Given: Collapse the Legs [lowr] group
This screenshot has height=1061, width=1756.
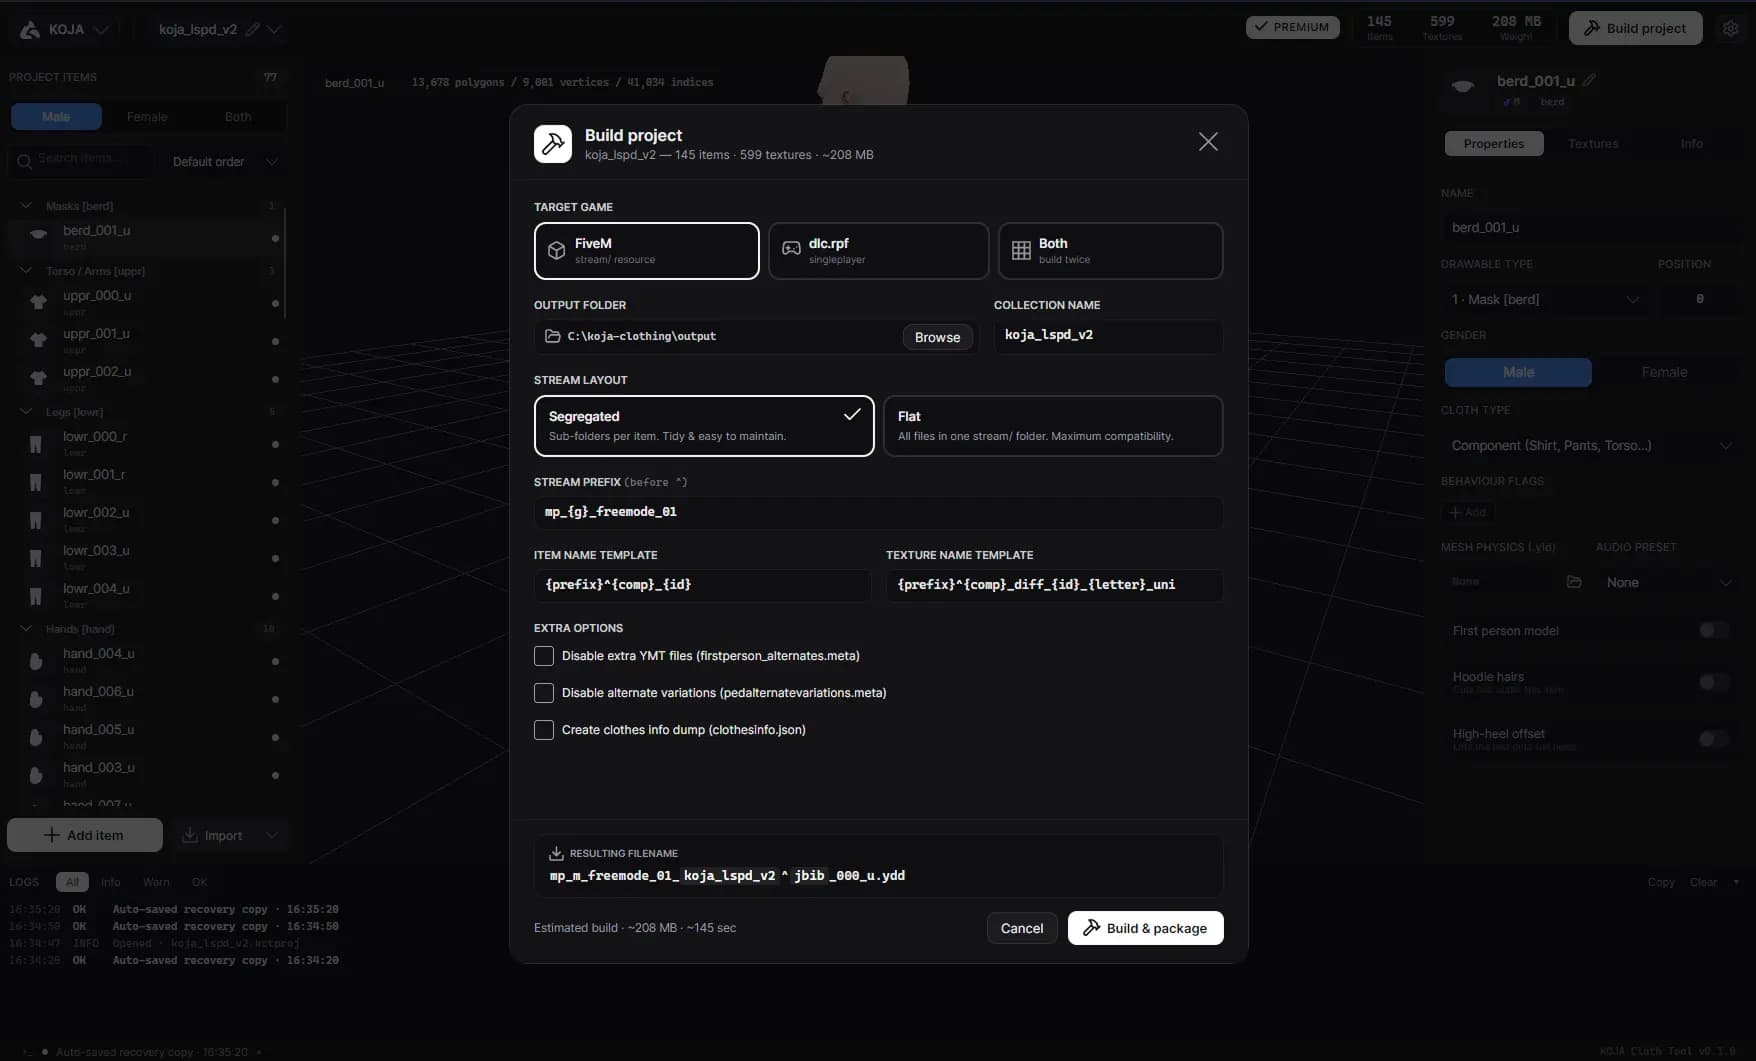Looking at the screenshot, I should 26,411.
